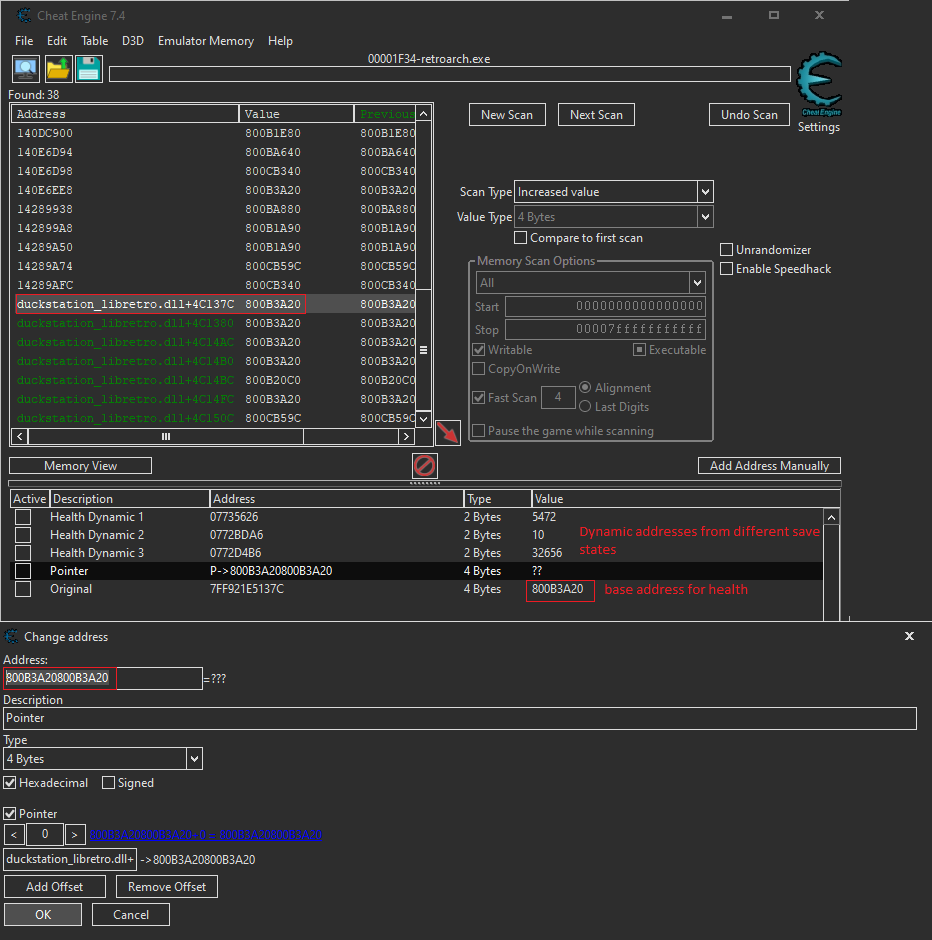This screenshot has width=932, height=940.
Task: Activate the Health Dynamic 2 entry checkbox
Action: (x=23, y=535)
